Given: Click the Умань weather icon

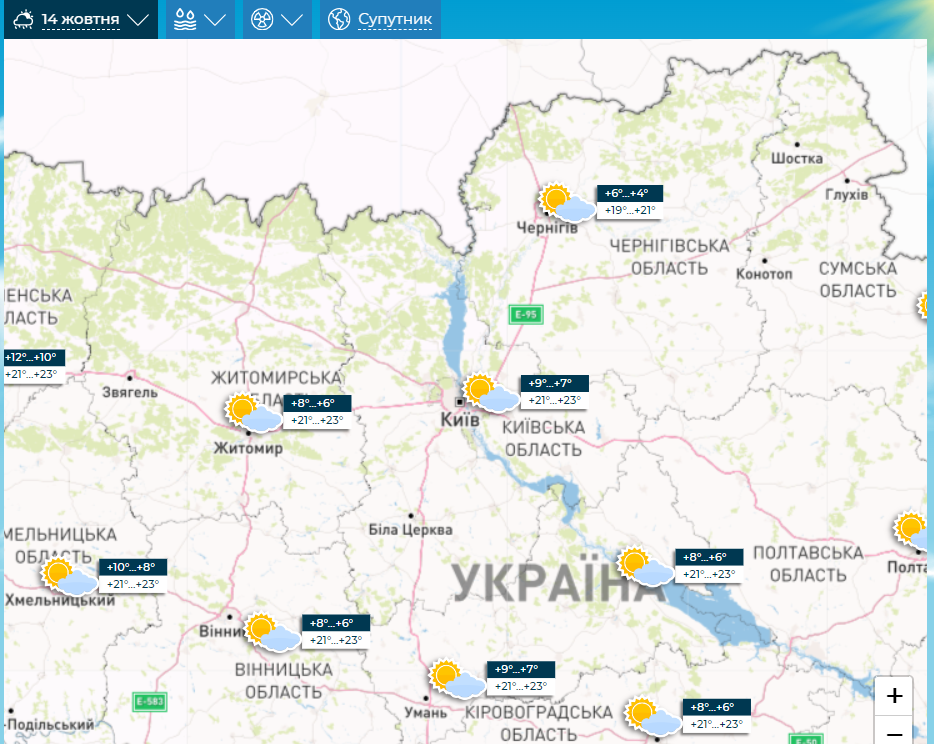Looking at the screenshot, I should coord(455,678).
